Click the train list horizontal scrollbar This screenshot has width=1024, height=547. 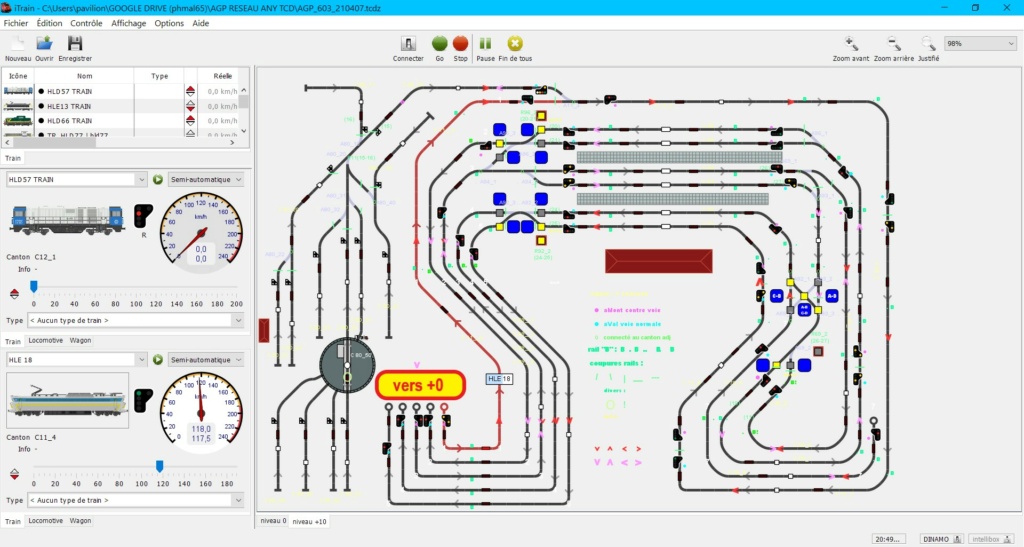click(121, 142)
